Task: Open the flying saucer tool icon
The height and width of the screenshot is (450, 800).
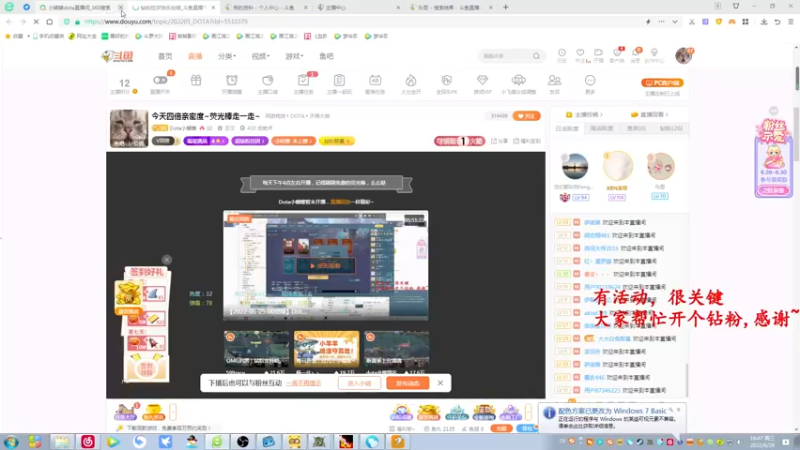Action: 518,80
